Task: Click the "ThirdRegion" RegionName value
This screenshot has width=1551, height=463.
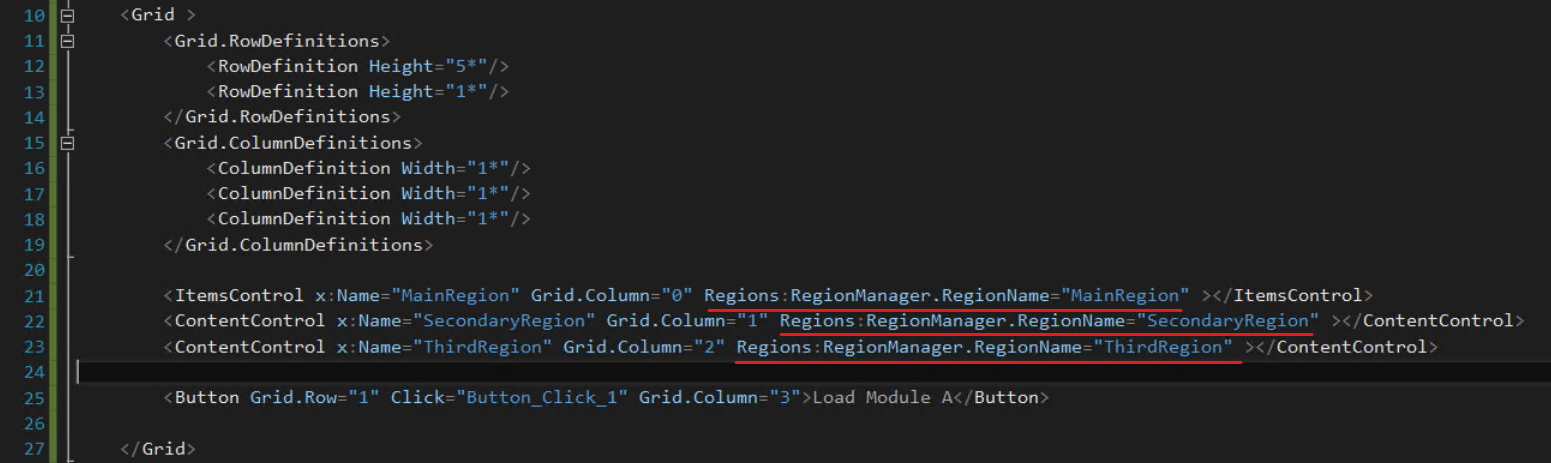Action: 1163,347
